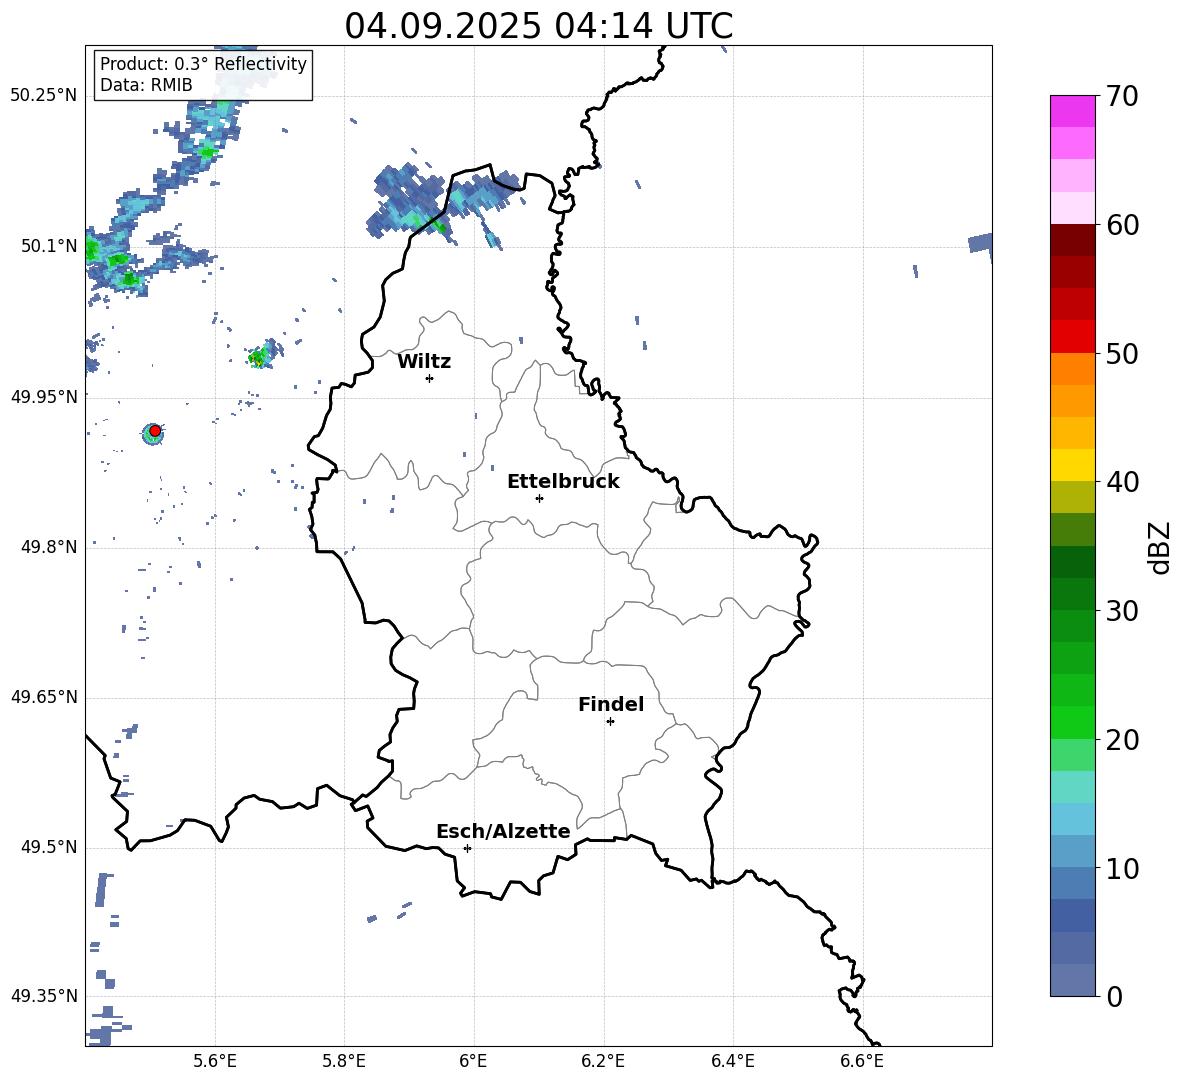This screenshot has height=1081, width=1184.
Task: Click the colorbar tick value 20
Action: coord(1121,740)
